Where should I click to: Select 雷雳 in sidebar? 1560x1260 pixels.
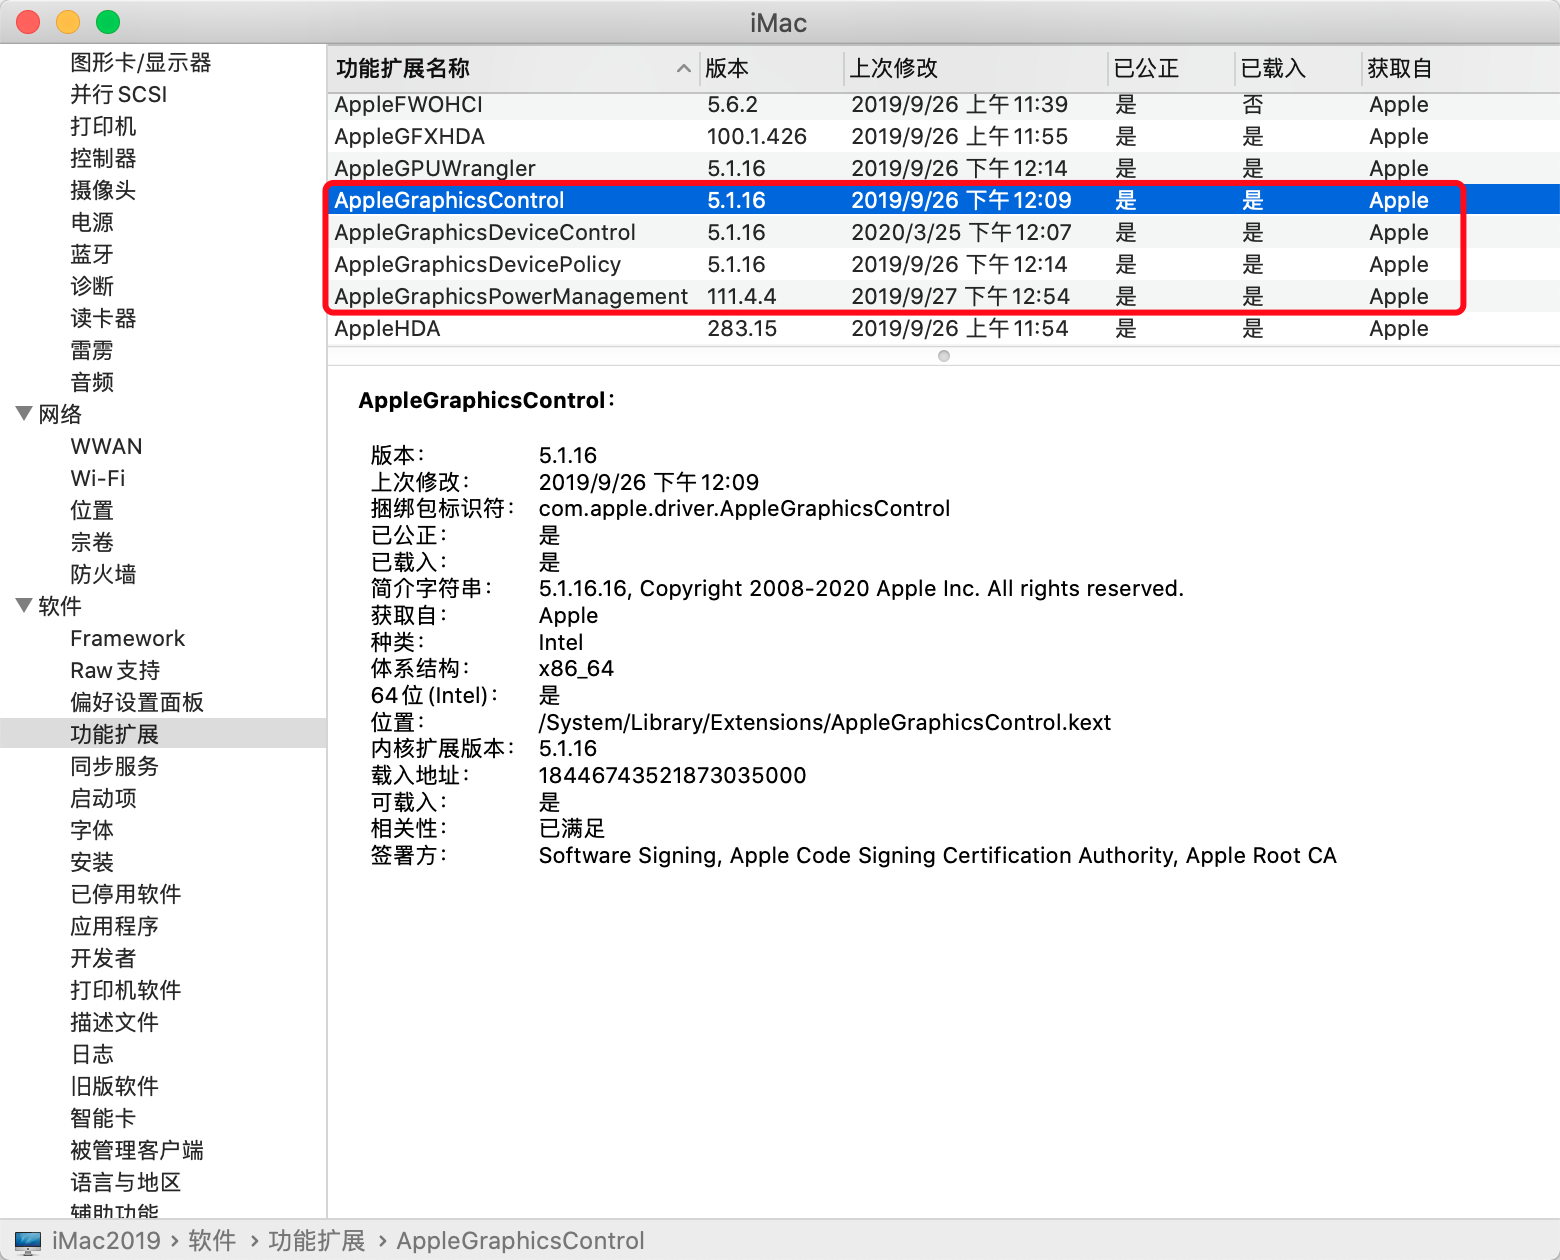[x=92, y=350]
